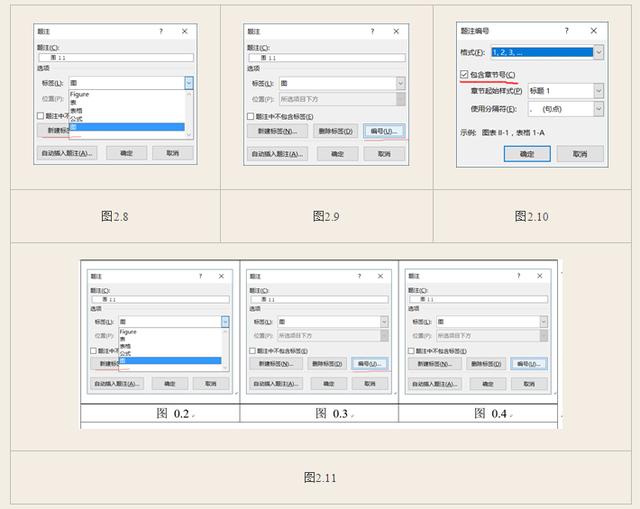Click the 标签 dropdown arrow in the 图 0.2 dialog
This screenshot has height=509, width=640.
225,322
